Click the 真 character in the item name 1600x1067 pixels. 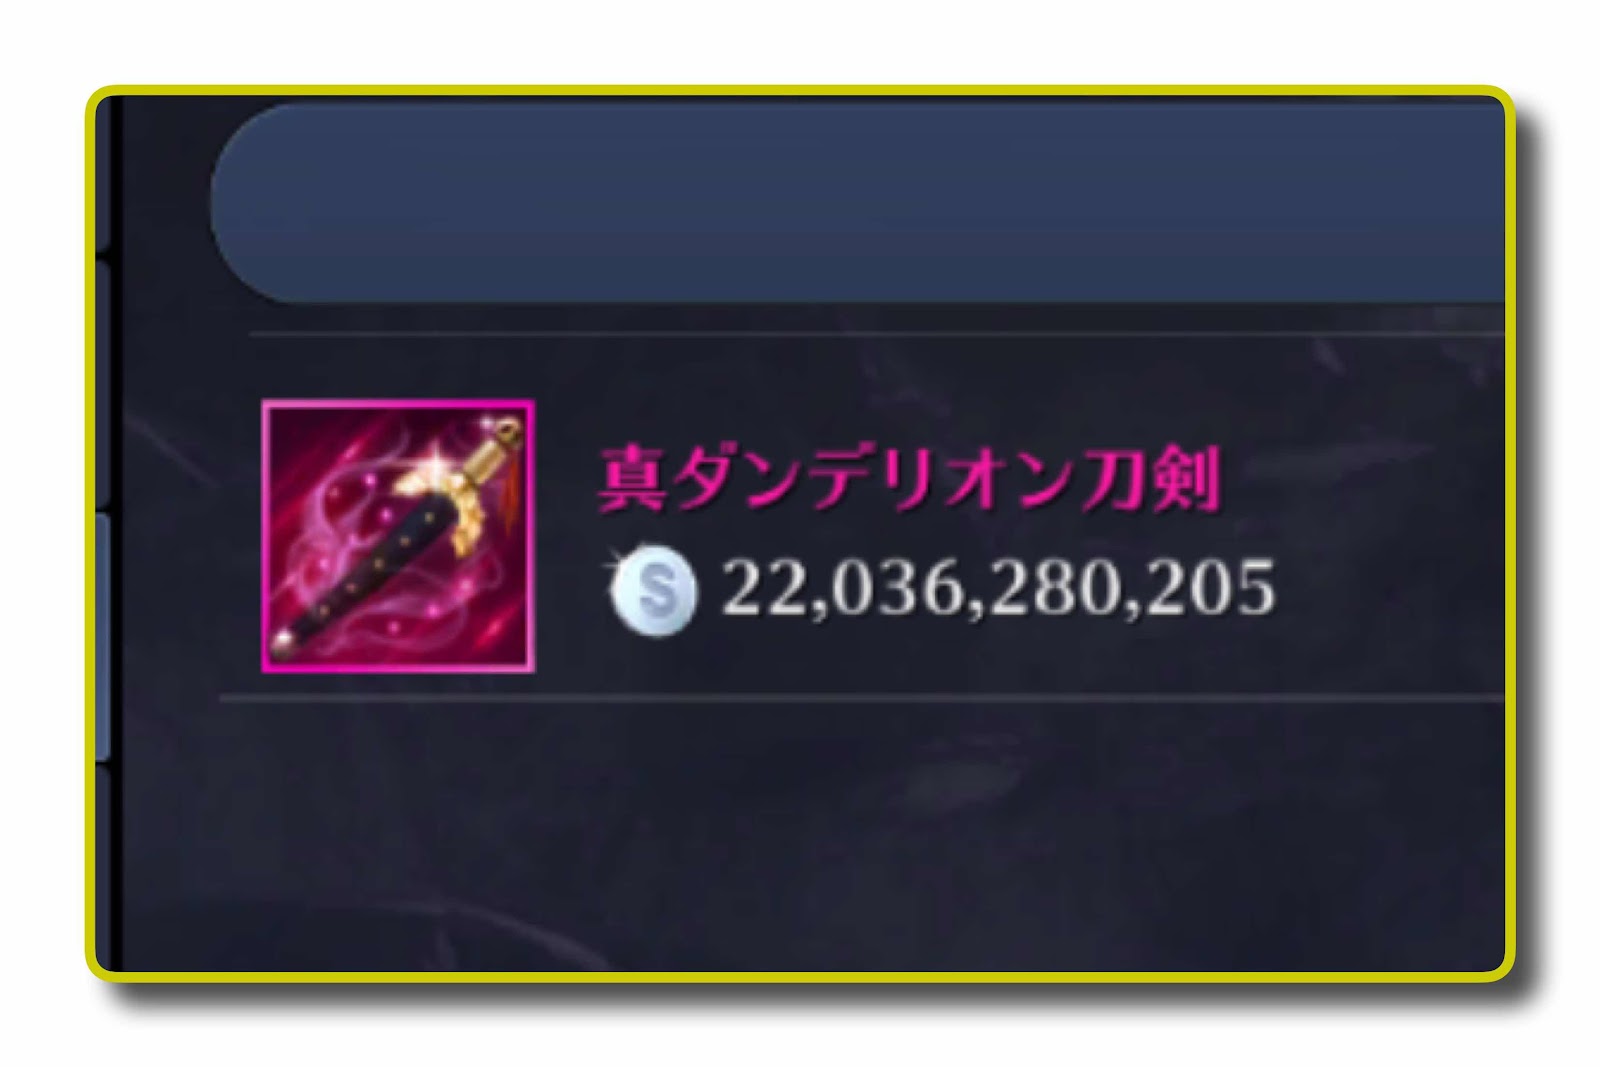634,480
